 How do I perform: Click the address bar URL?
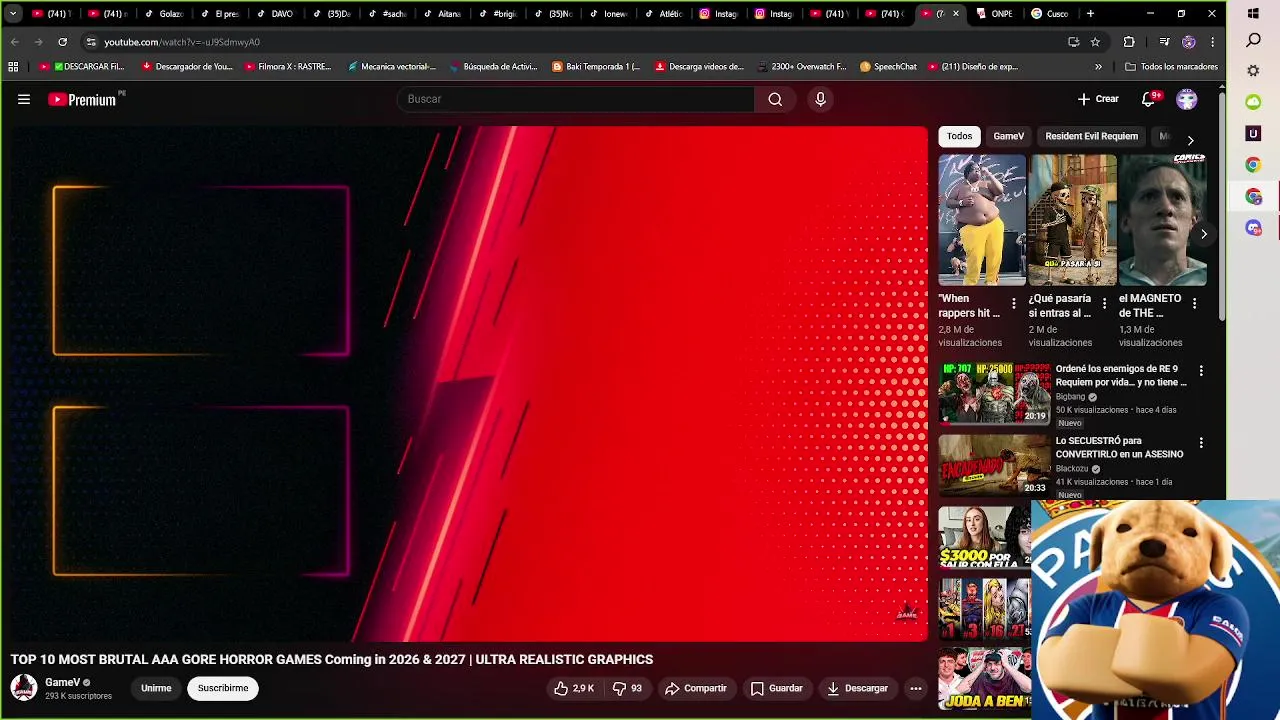(x=182, y=42)
